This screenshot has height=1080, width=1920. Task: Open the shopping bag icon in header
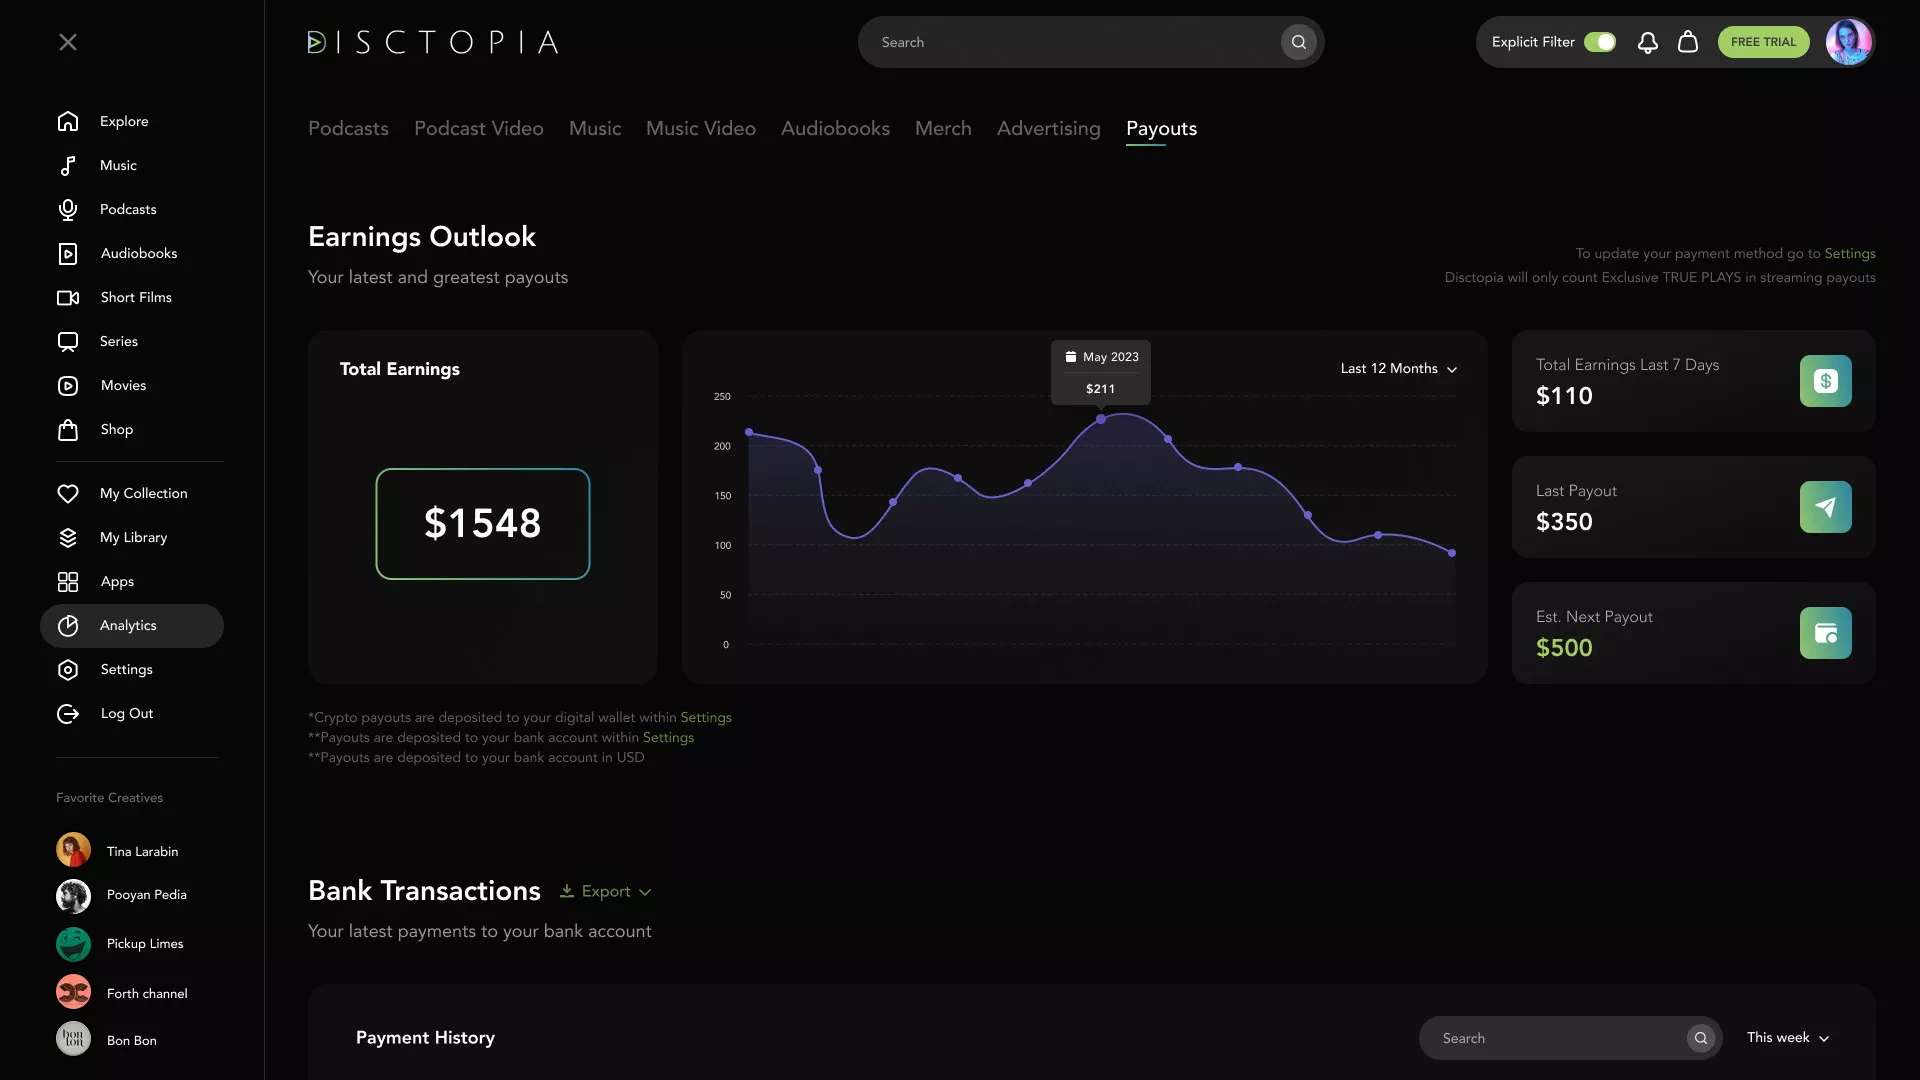pyautogui.click(x=1688, y=42)
